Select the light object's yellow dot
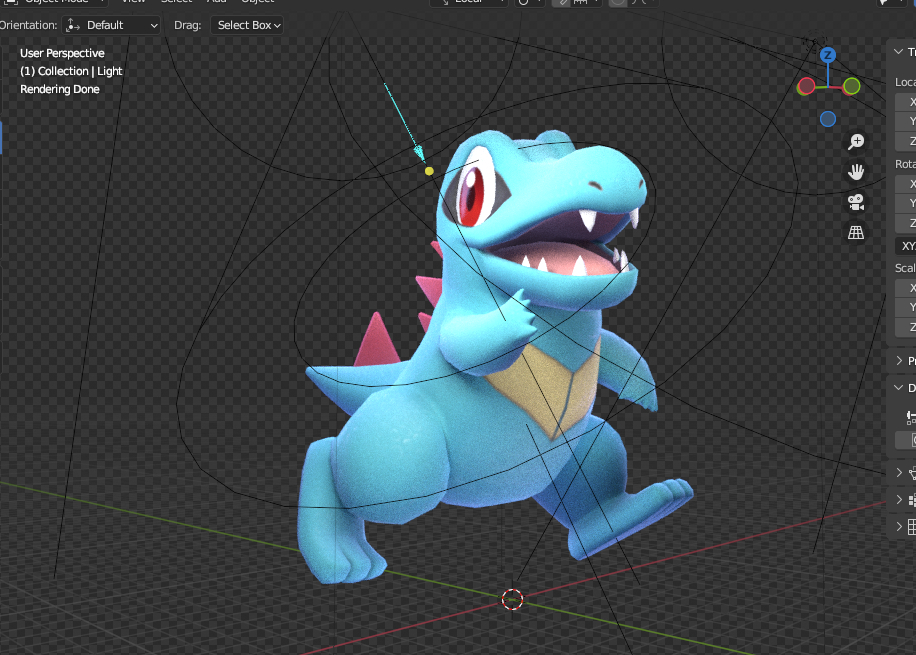The width and height of the screenshot is (916, 655). click(429, 171)
